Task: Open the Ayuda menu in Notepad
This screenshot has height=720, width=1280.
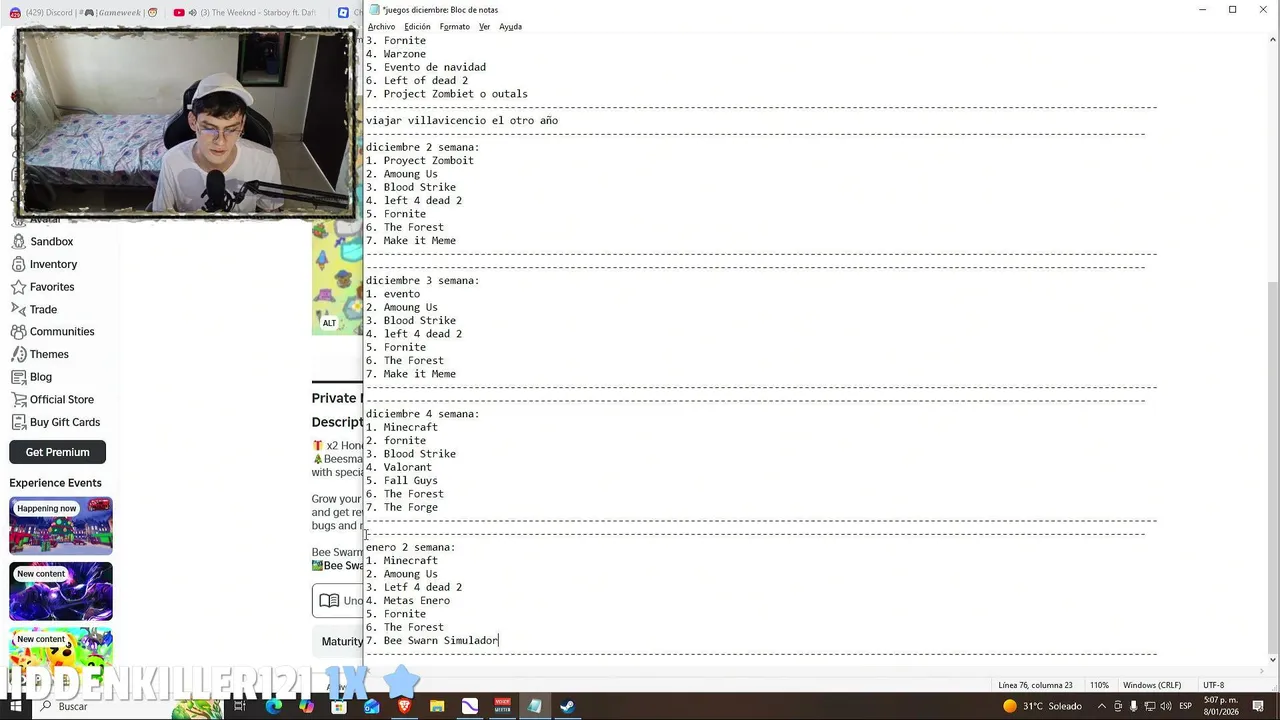Action: 510,27
